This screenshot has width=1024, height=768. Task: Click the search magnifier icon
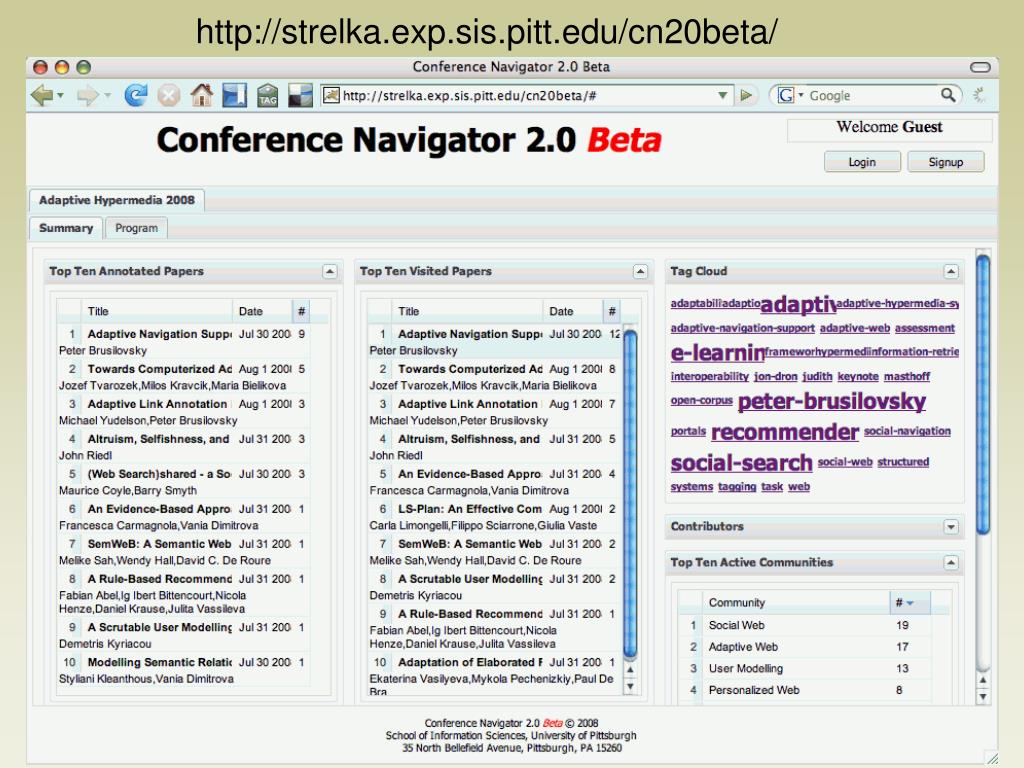[x=948, y=95]
